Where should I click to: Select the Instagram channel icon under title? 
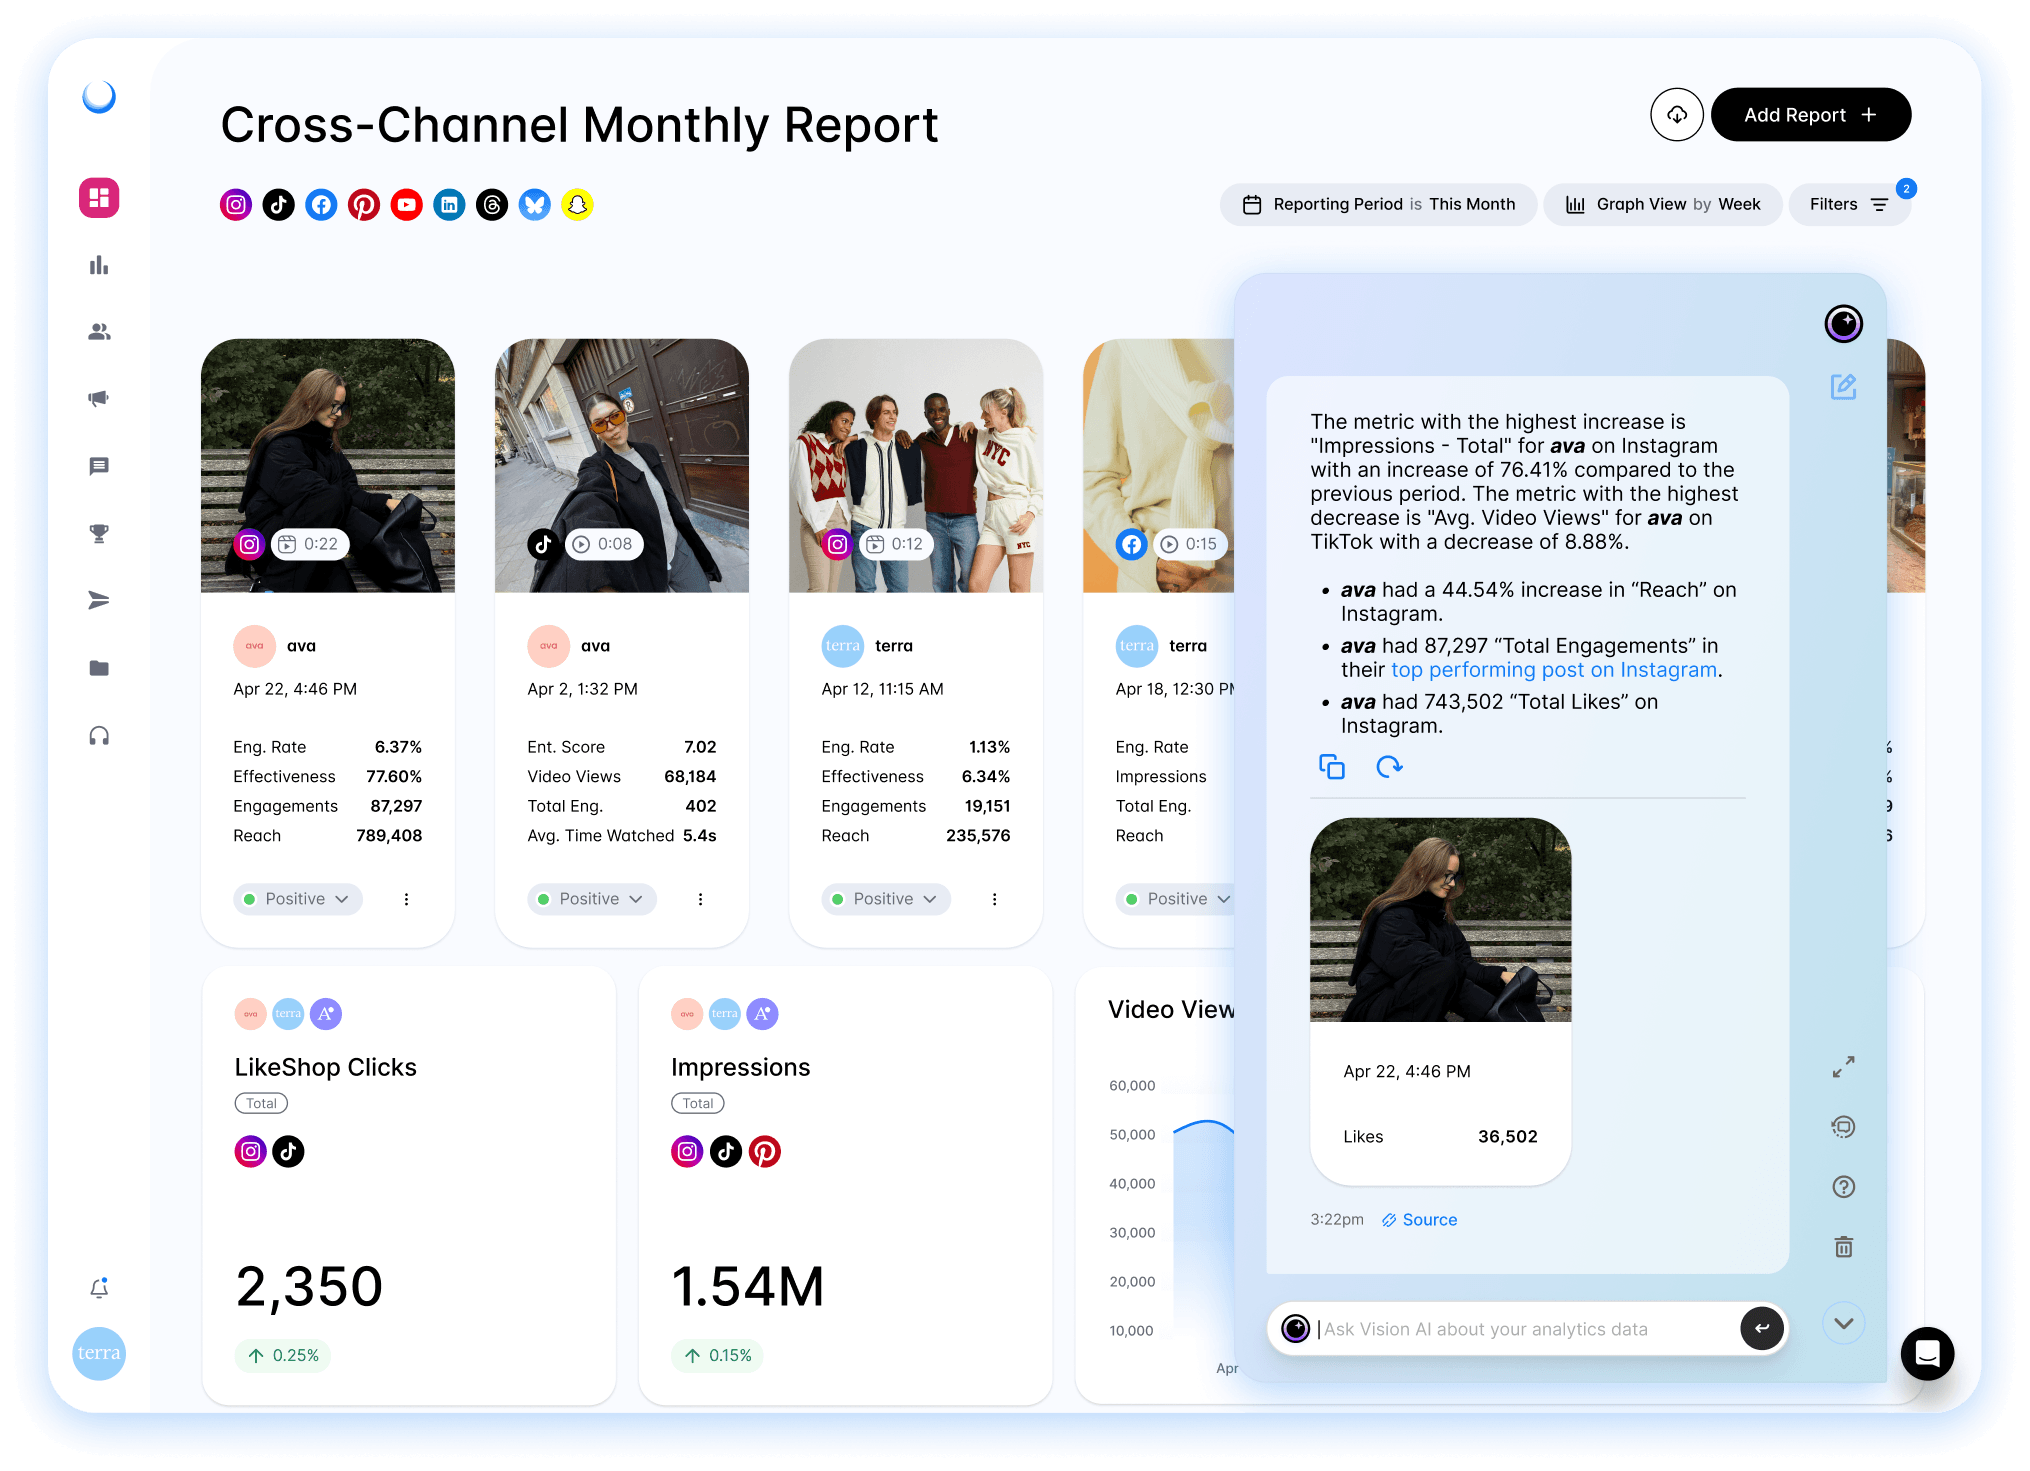[x=236, y=205]
